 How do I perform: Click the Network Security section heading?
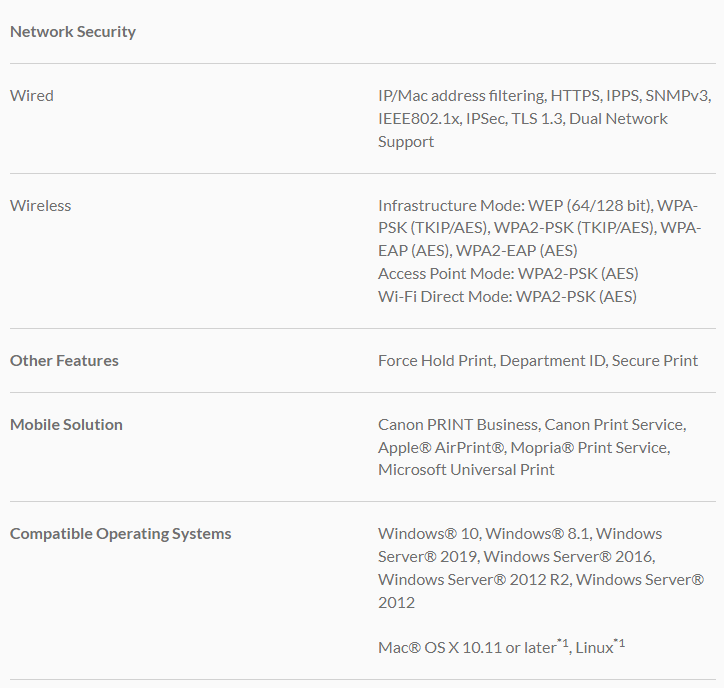pos(73,32)
